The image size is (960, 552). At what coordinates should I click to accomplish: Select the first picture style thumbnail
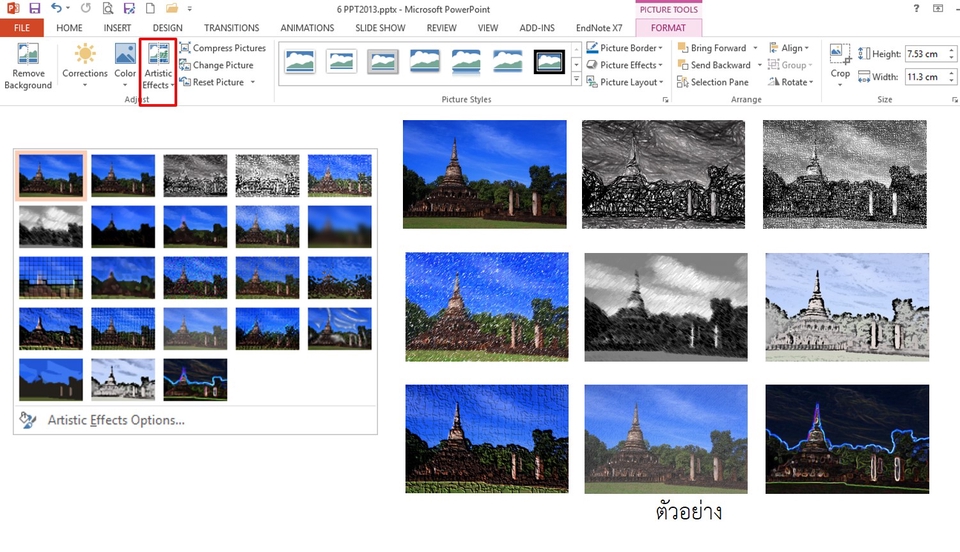pyautogui.click(x=300, y=61)
